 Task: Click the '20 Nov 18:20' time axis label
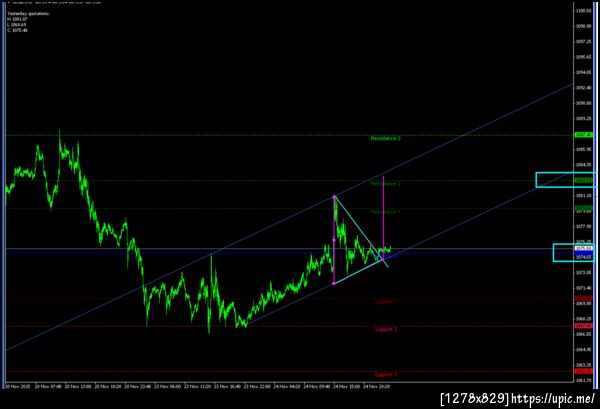(108, 387)
